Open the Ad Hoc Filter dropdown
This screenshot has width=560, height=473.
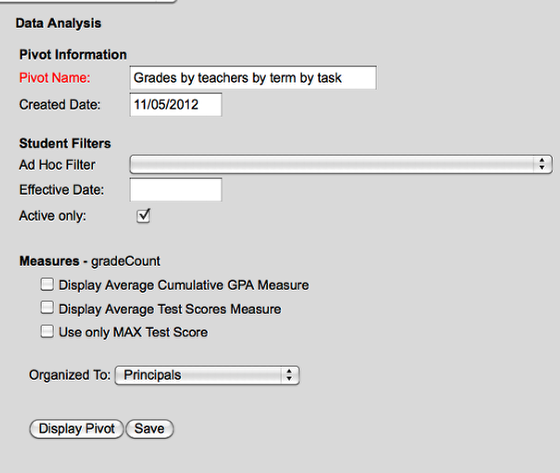point(341,164)
